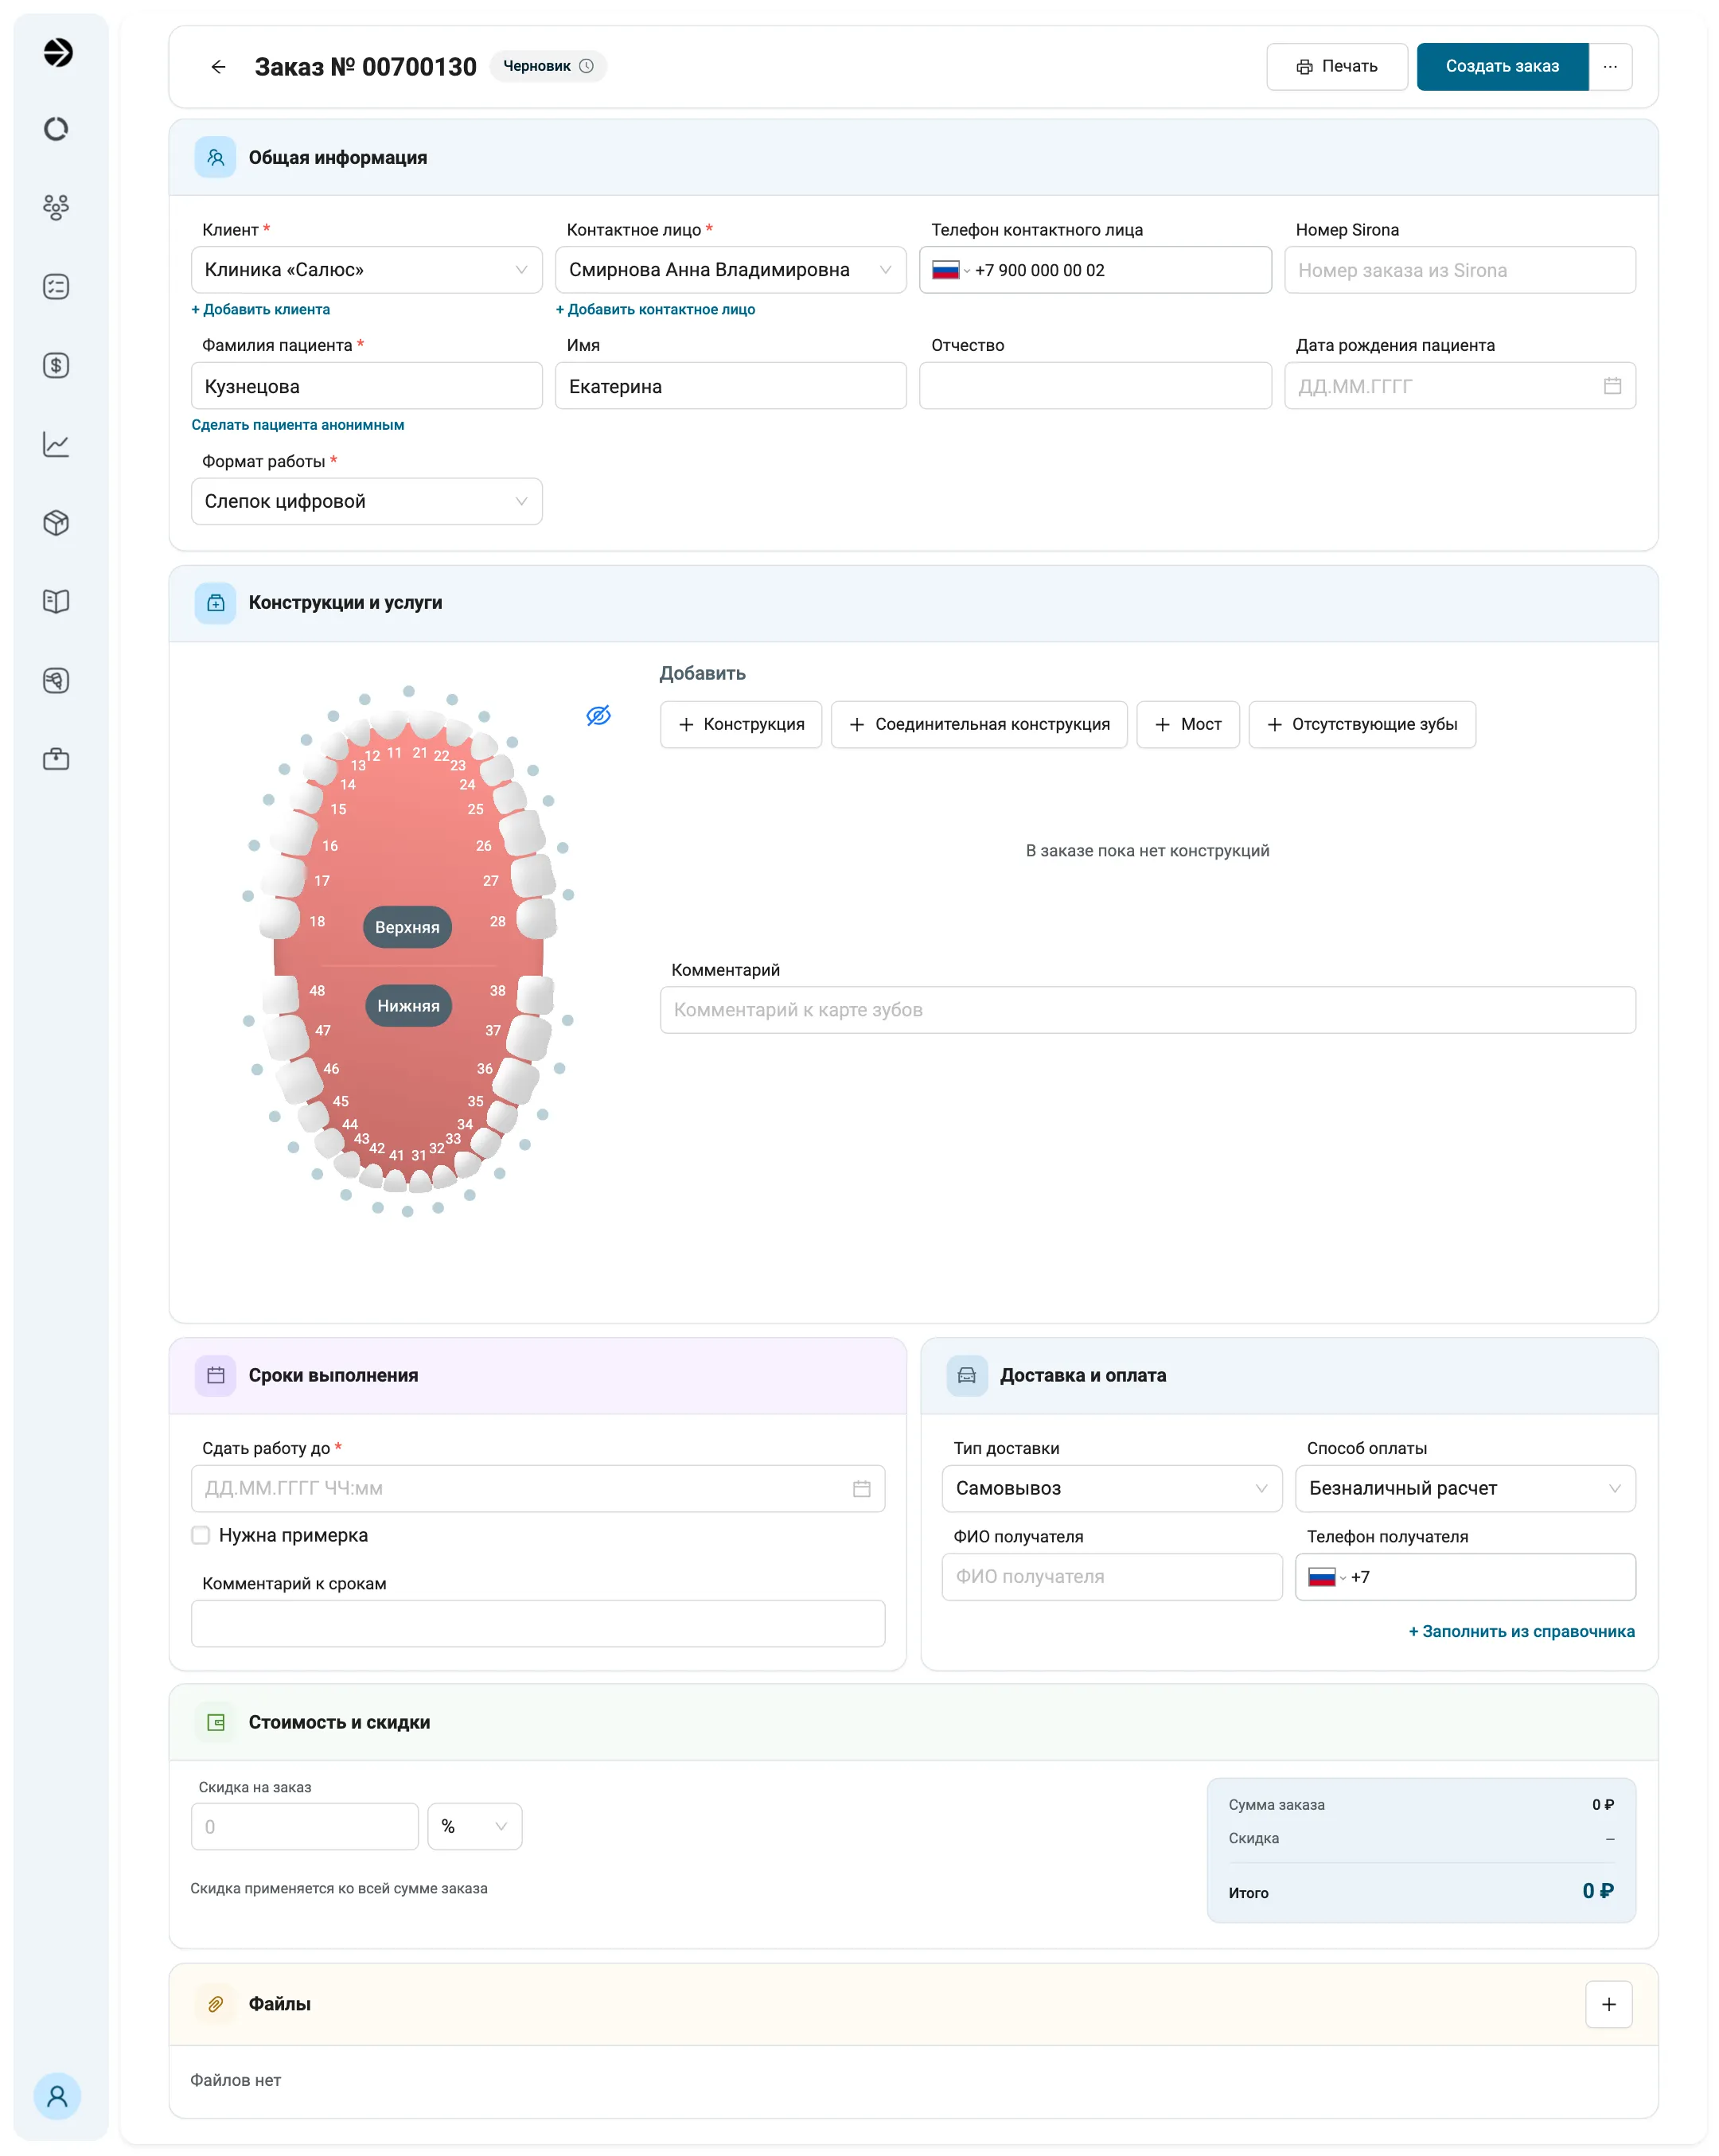Image resolution: width=1719 pixels, height=2156 pixels.
Task: Click Заполнить из справочника link
Action: pyautogui.click(x=1521, y=1631)
